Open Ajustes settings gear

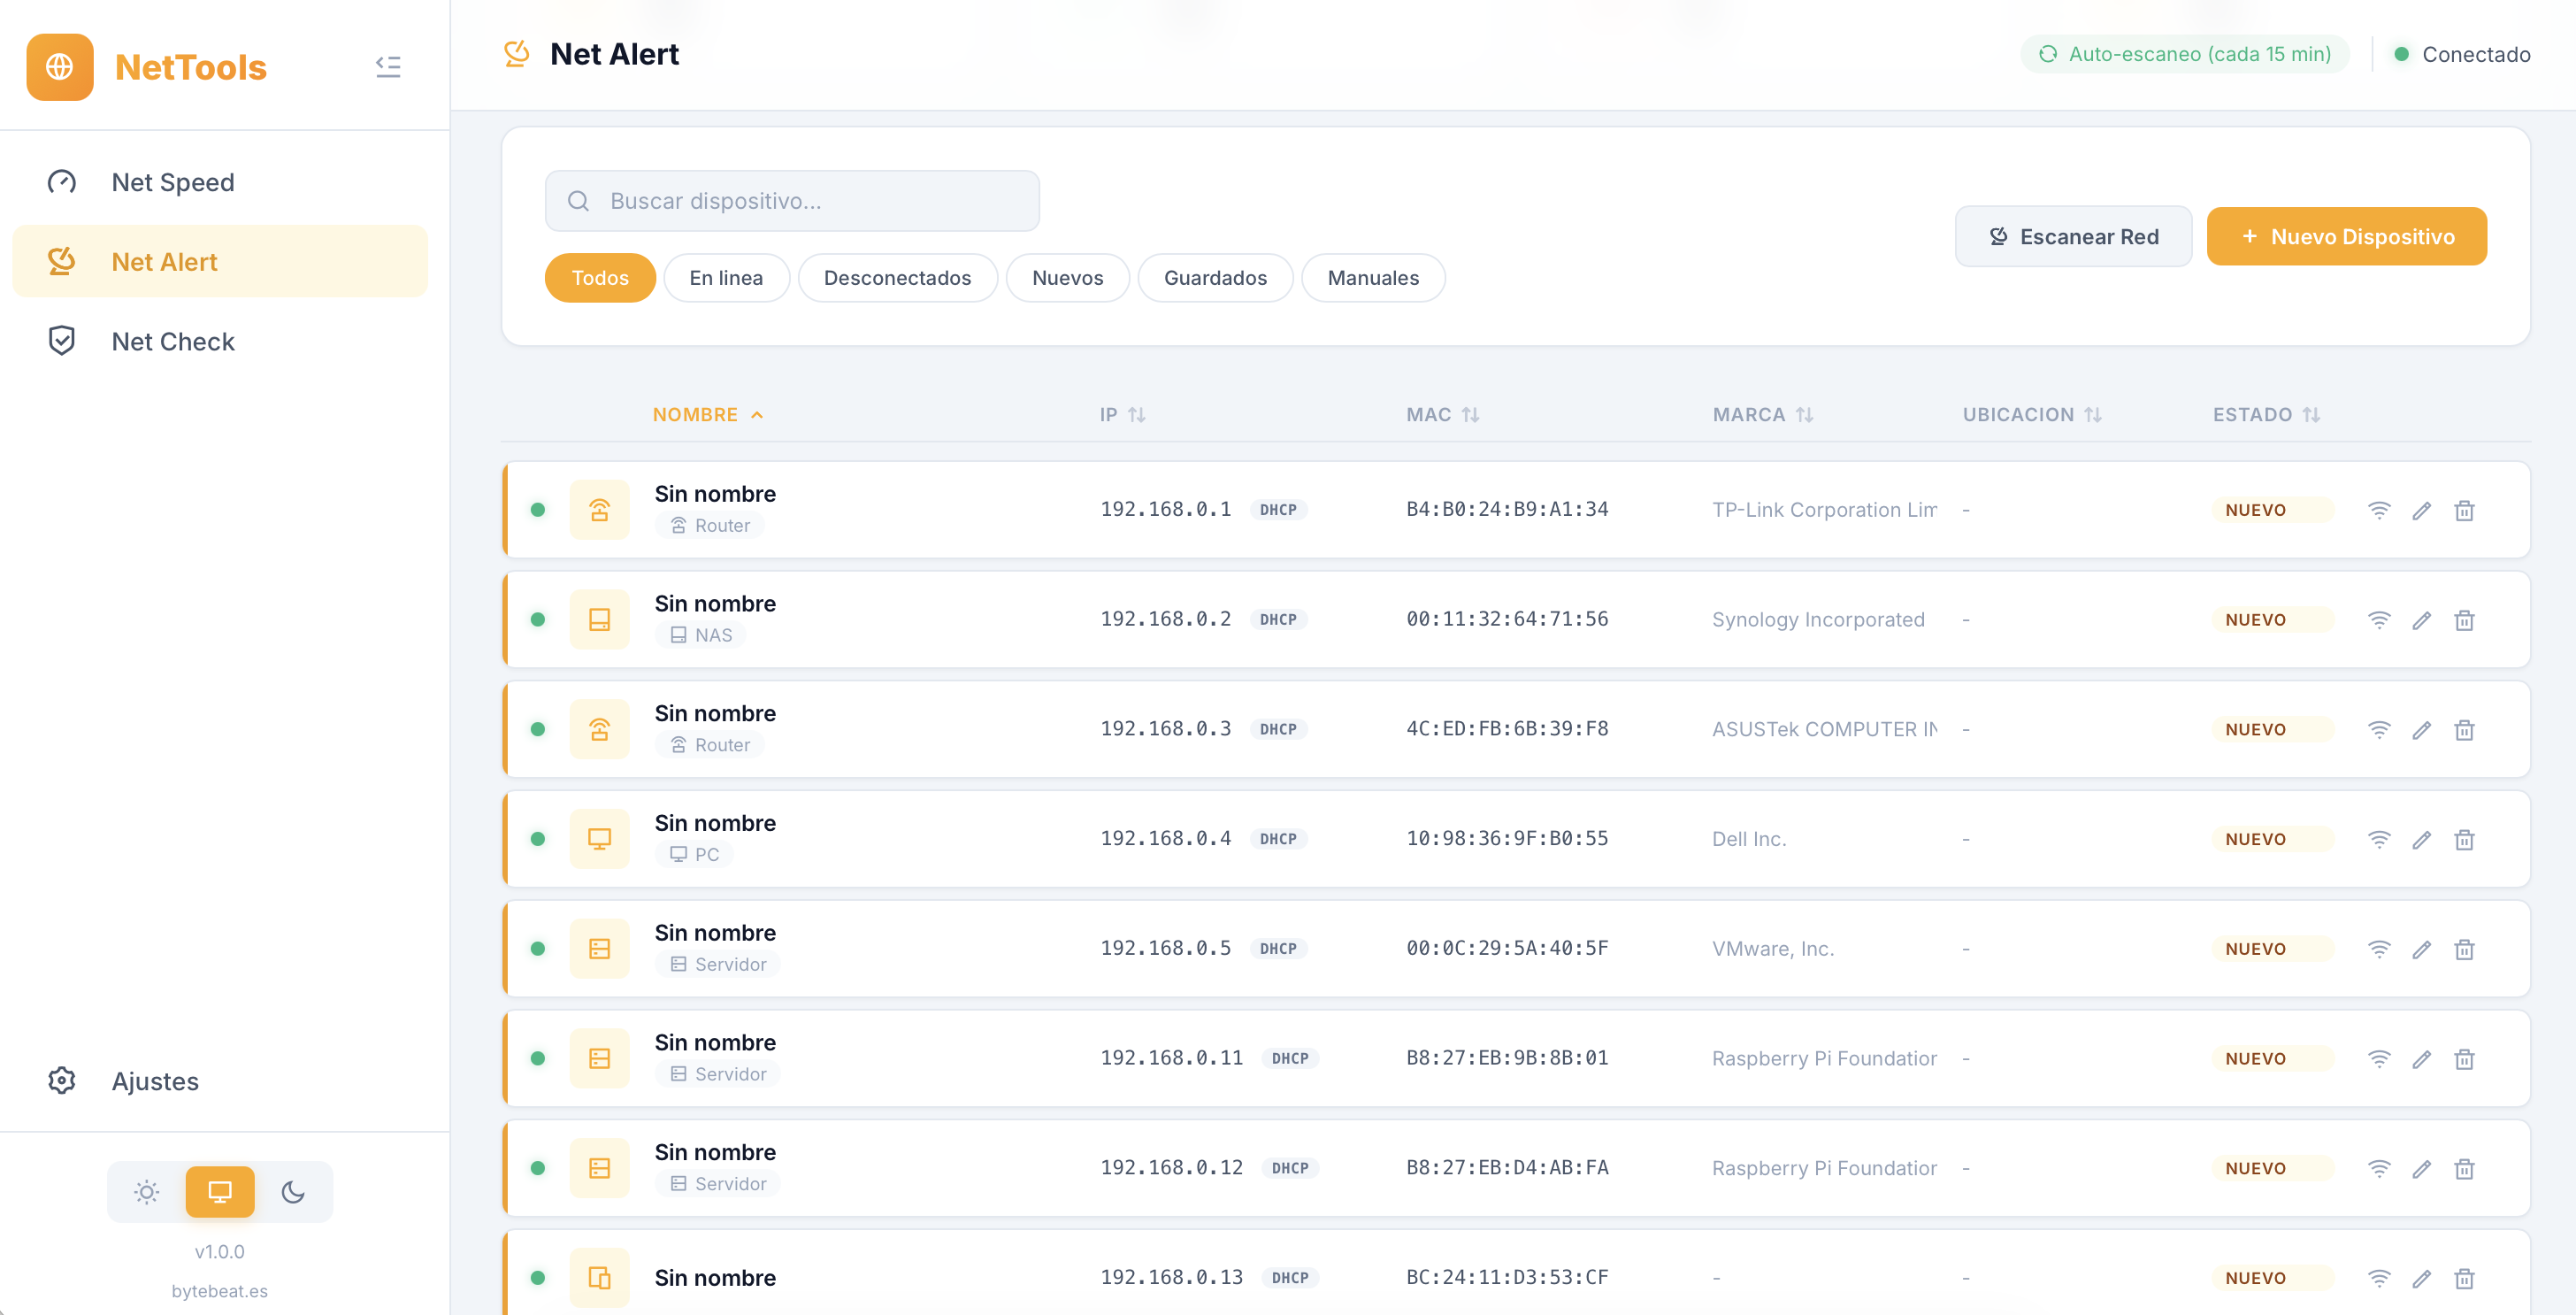62,1081
